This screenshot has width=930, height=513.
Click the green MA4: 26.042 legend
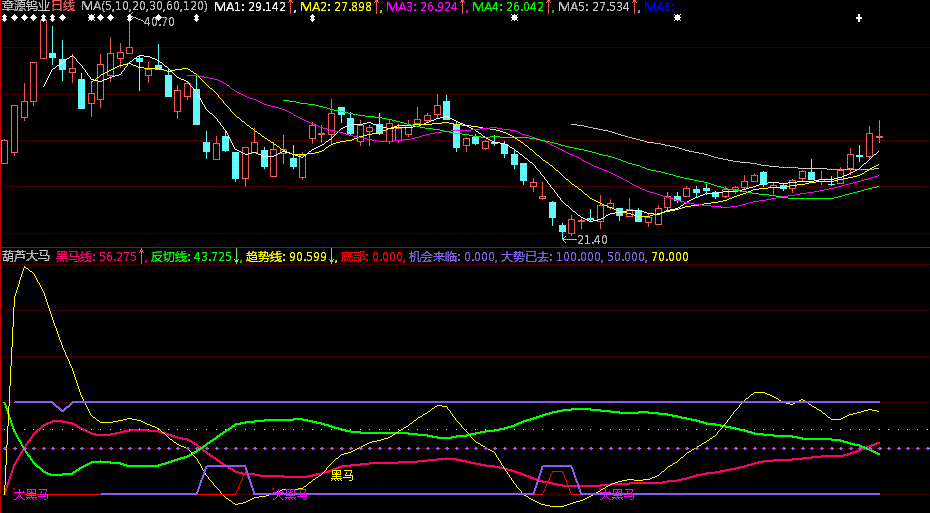point(509,7)
